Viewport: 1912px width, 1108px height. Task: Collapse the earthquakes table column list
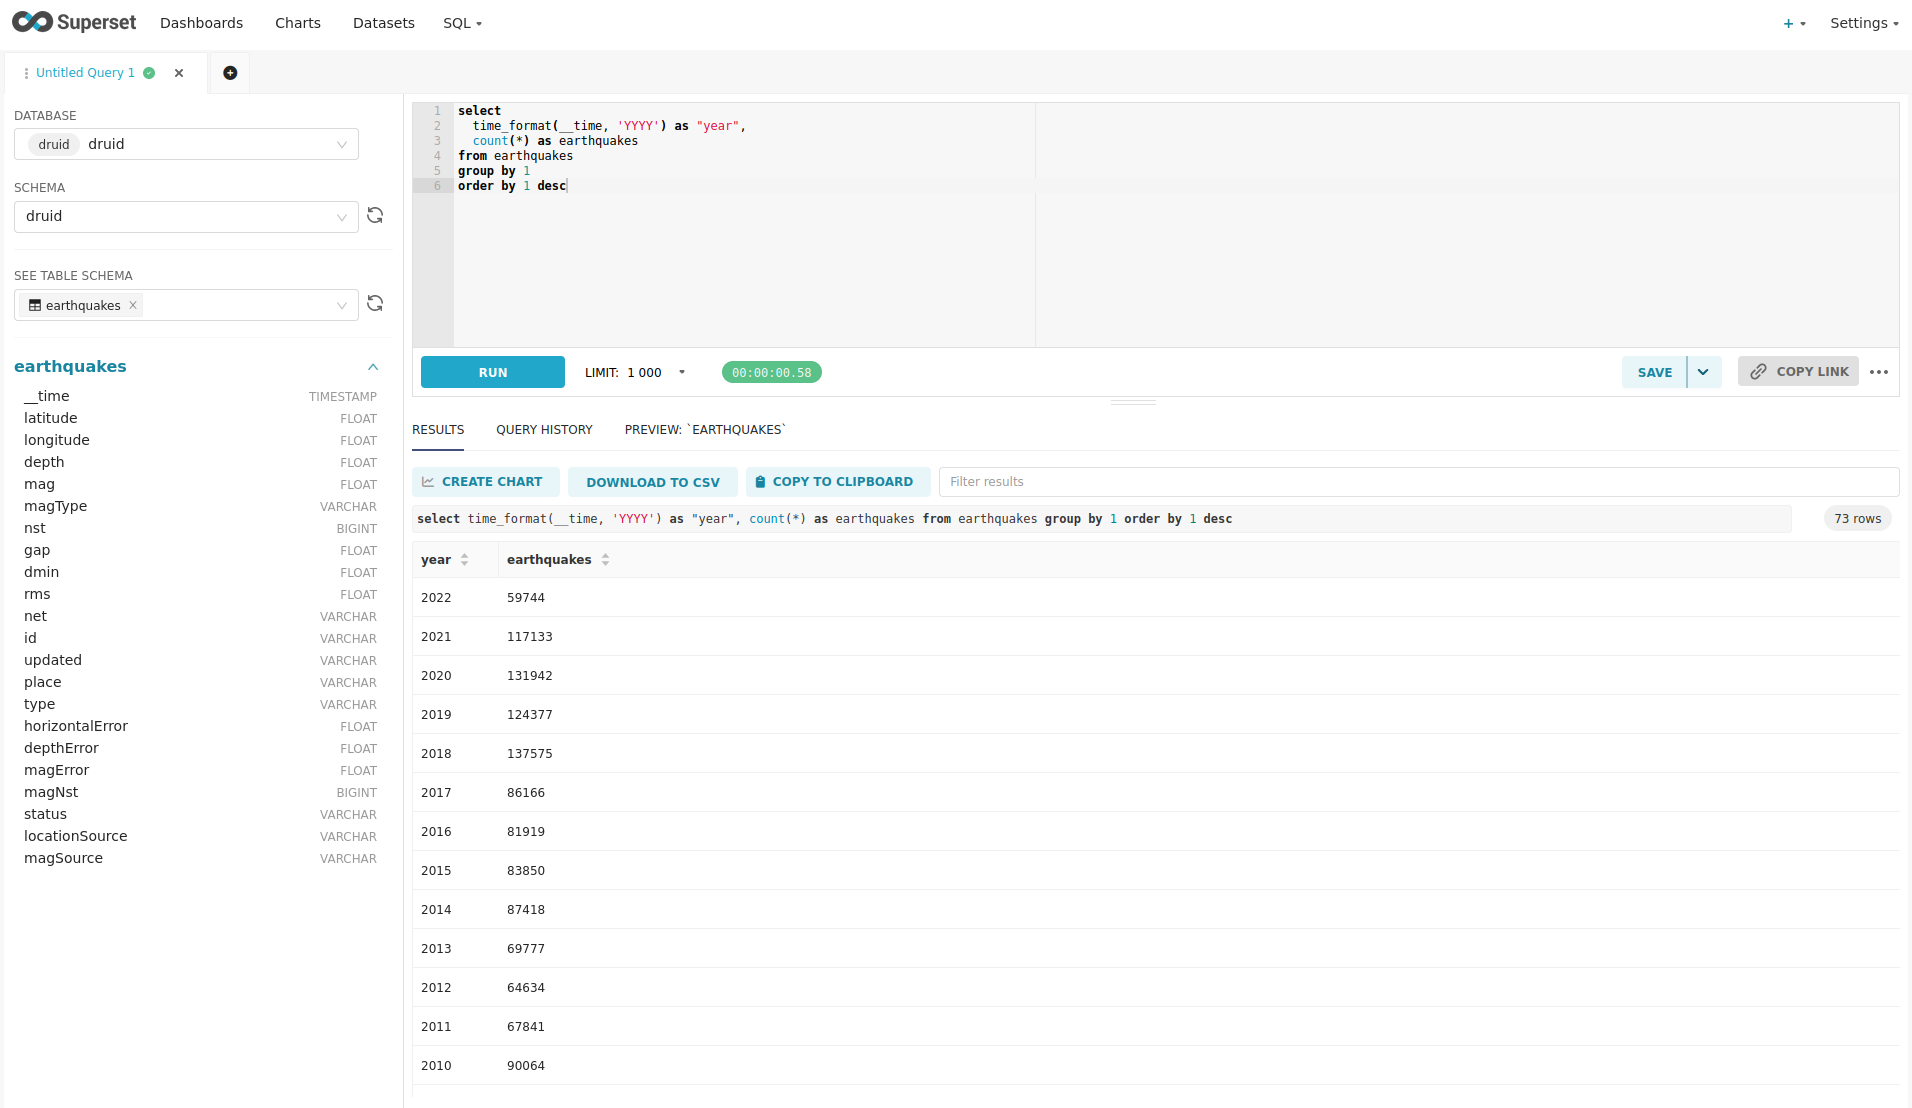(x=373, y=367)
